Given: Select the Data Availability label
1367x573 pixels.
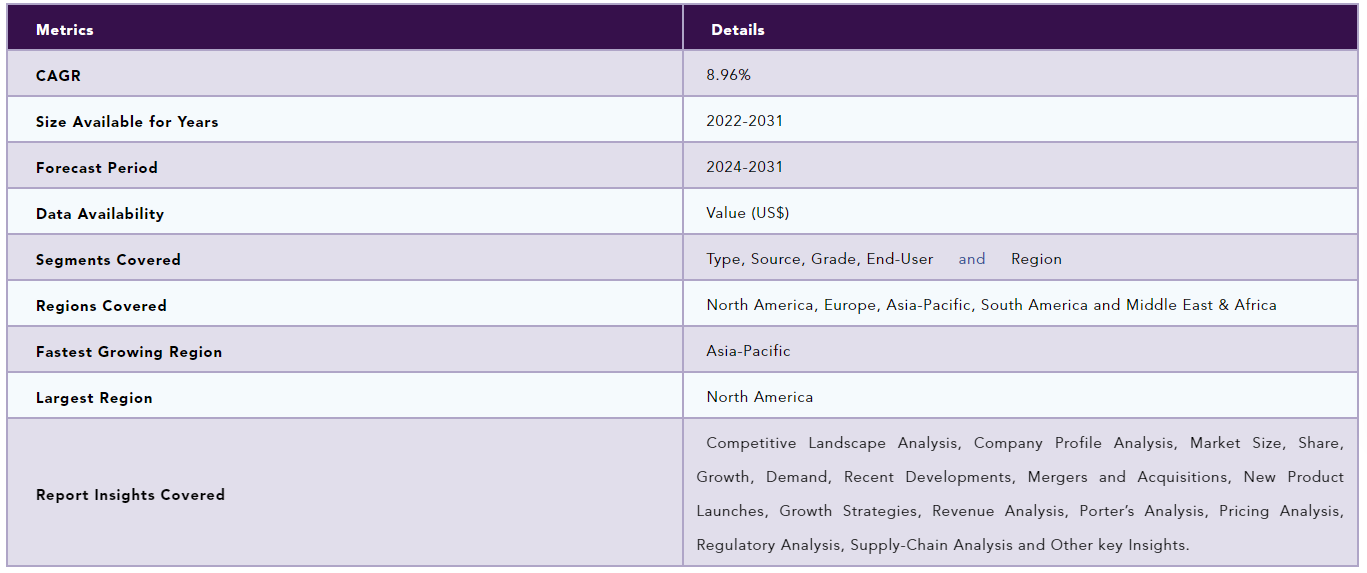Looking at the screenshot, I should [100, 214].
